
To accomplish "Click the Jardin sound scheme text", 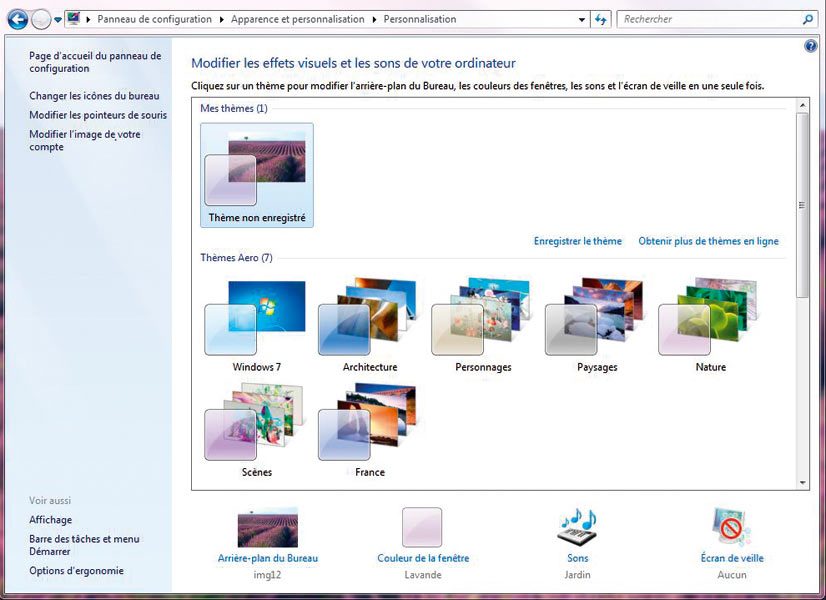I will click(577, 575).
